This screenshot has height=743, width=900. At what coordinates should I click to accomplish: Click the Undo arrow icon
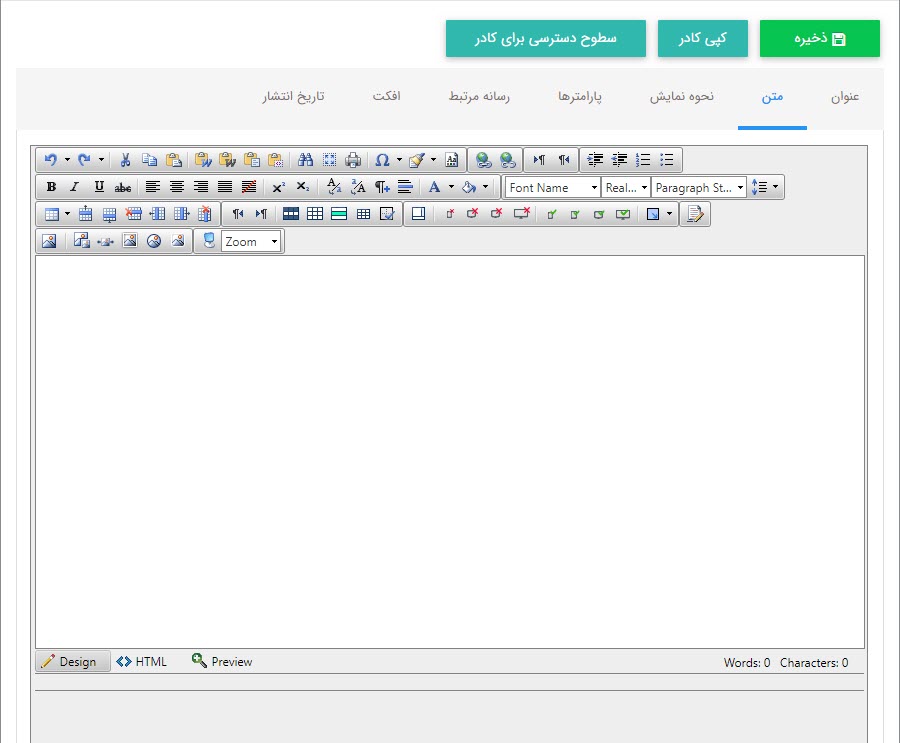pyautogui.click(x=51, y=160)
